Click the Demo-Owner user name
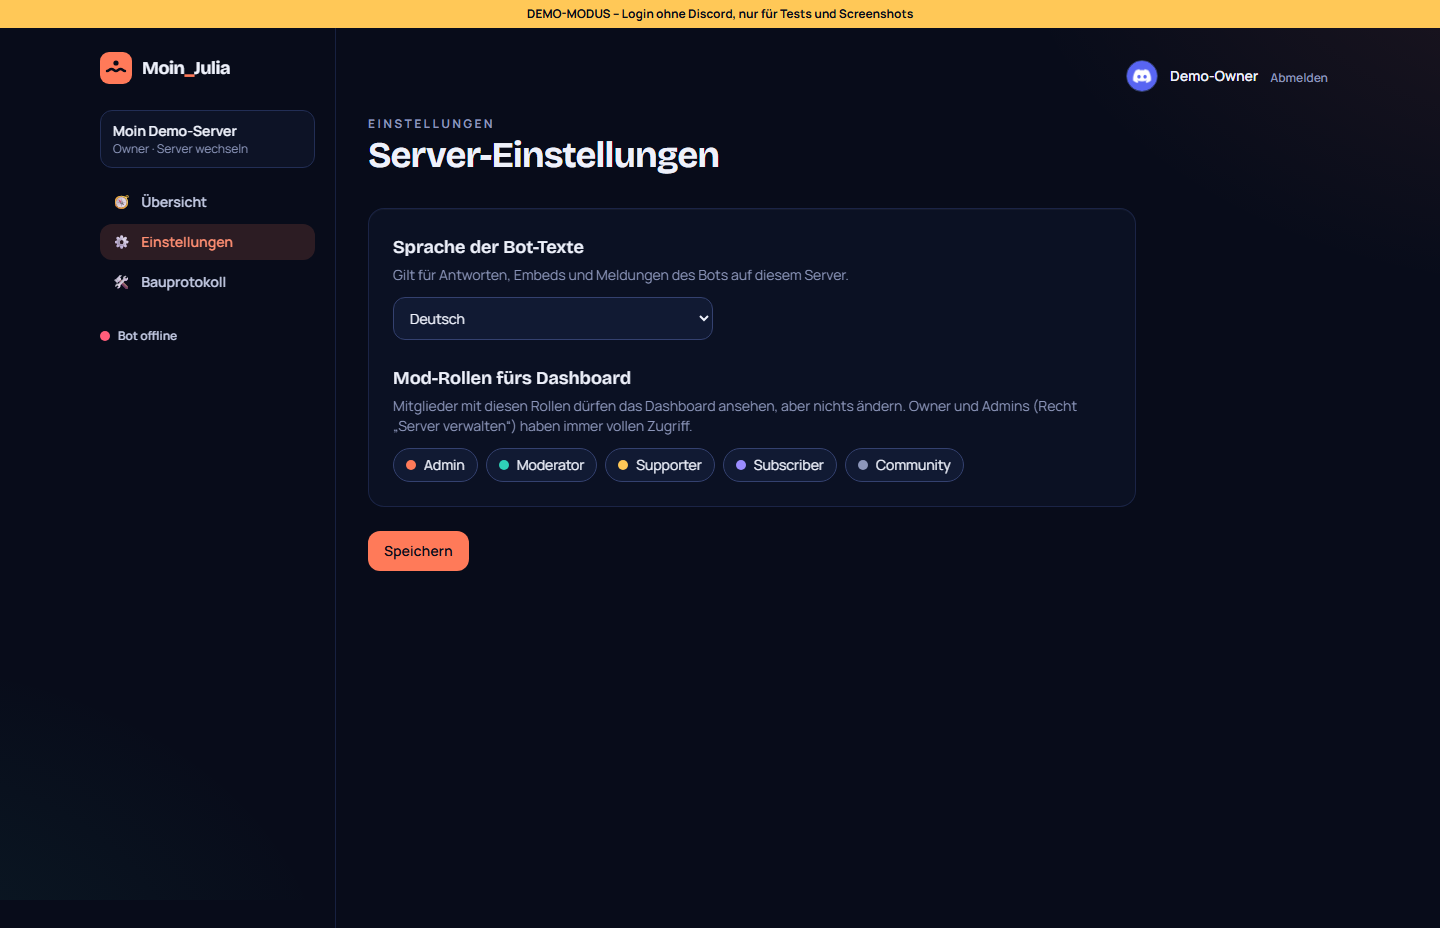 coord(1214,76)
